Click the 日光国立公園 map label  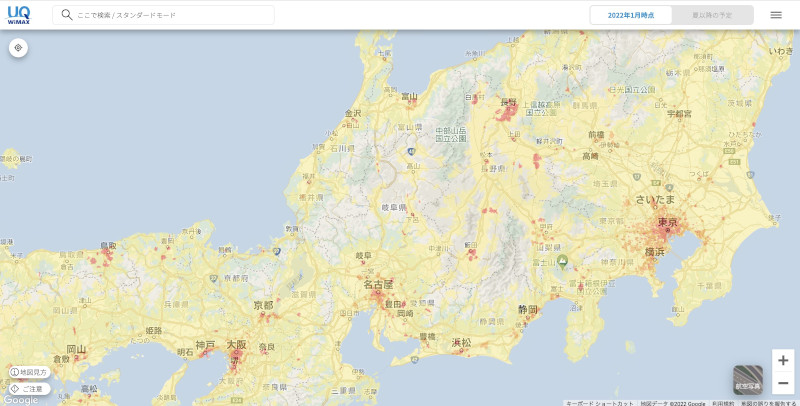[x=632, y=90]
